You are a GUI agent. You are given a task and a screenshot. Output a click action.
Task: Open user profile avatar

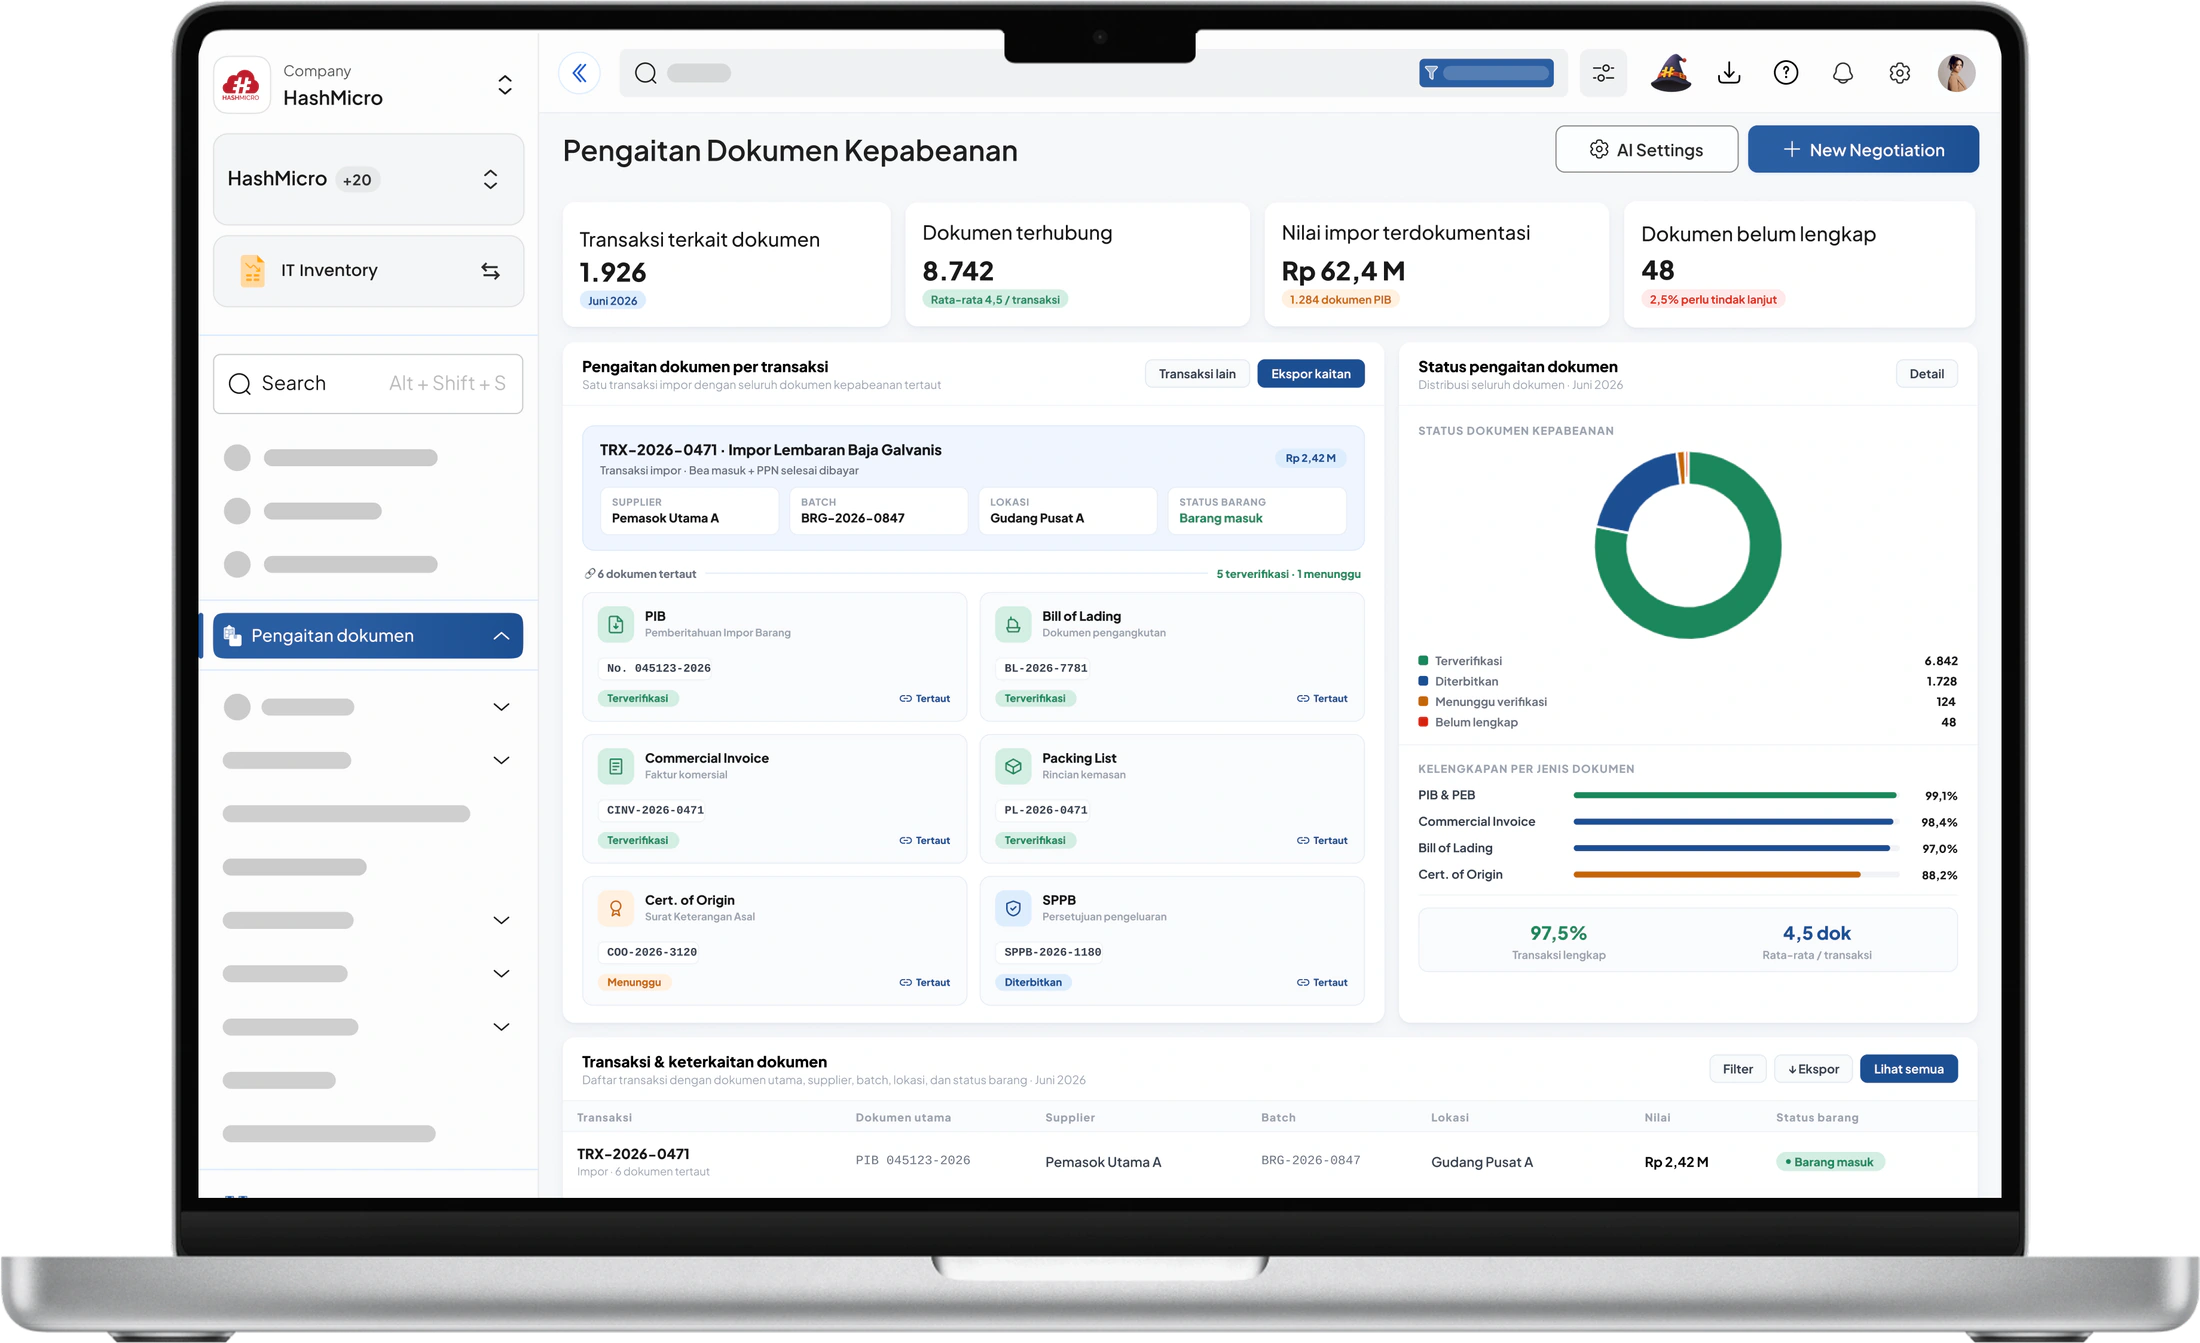click(1957, 73)
